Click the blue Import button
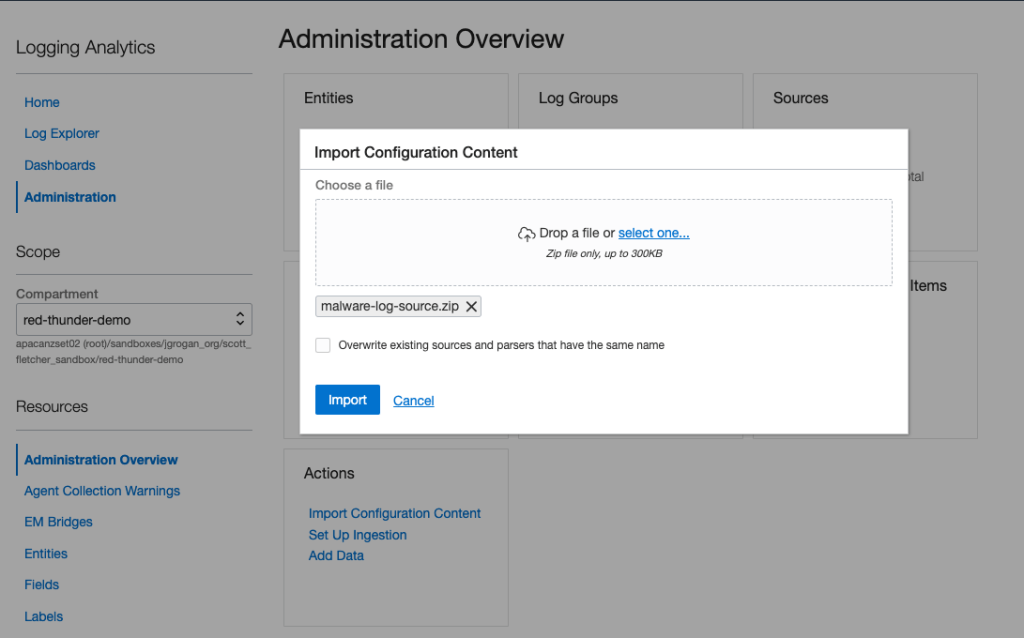Viewport: 1024px width, 638px height. [x=347, y=400]
